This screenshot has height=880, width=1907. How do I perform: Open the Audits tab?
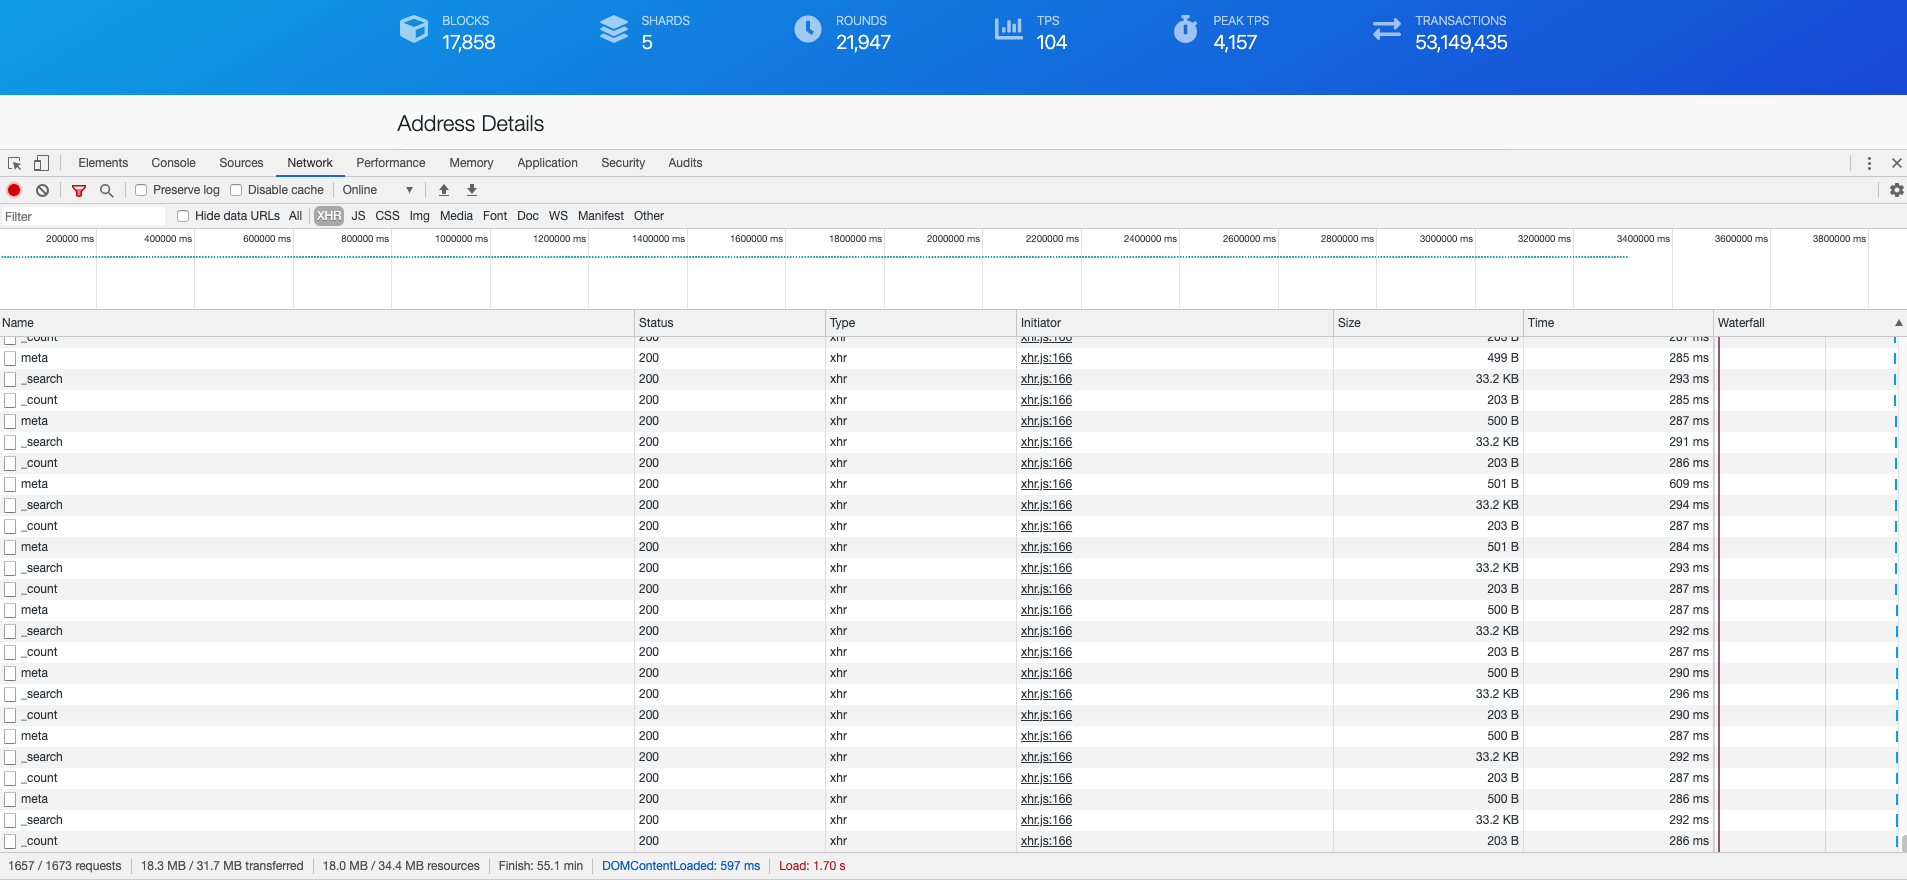pyautogui.click(x=685, y=163)
